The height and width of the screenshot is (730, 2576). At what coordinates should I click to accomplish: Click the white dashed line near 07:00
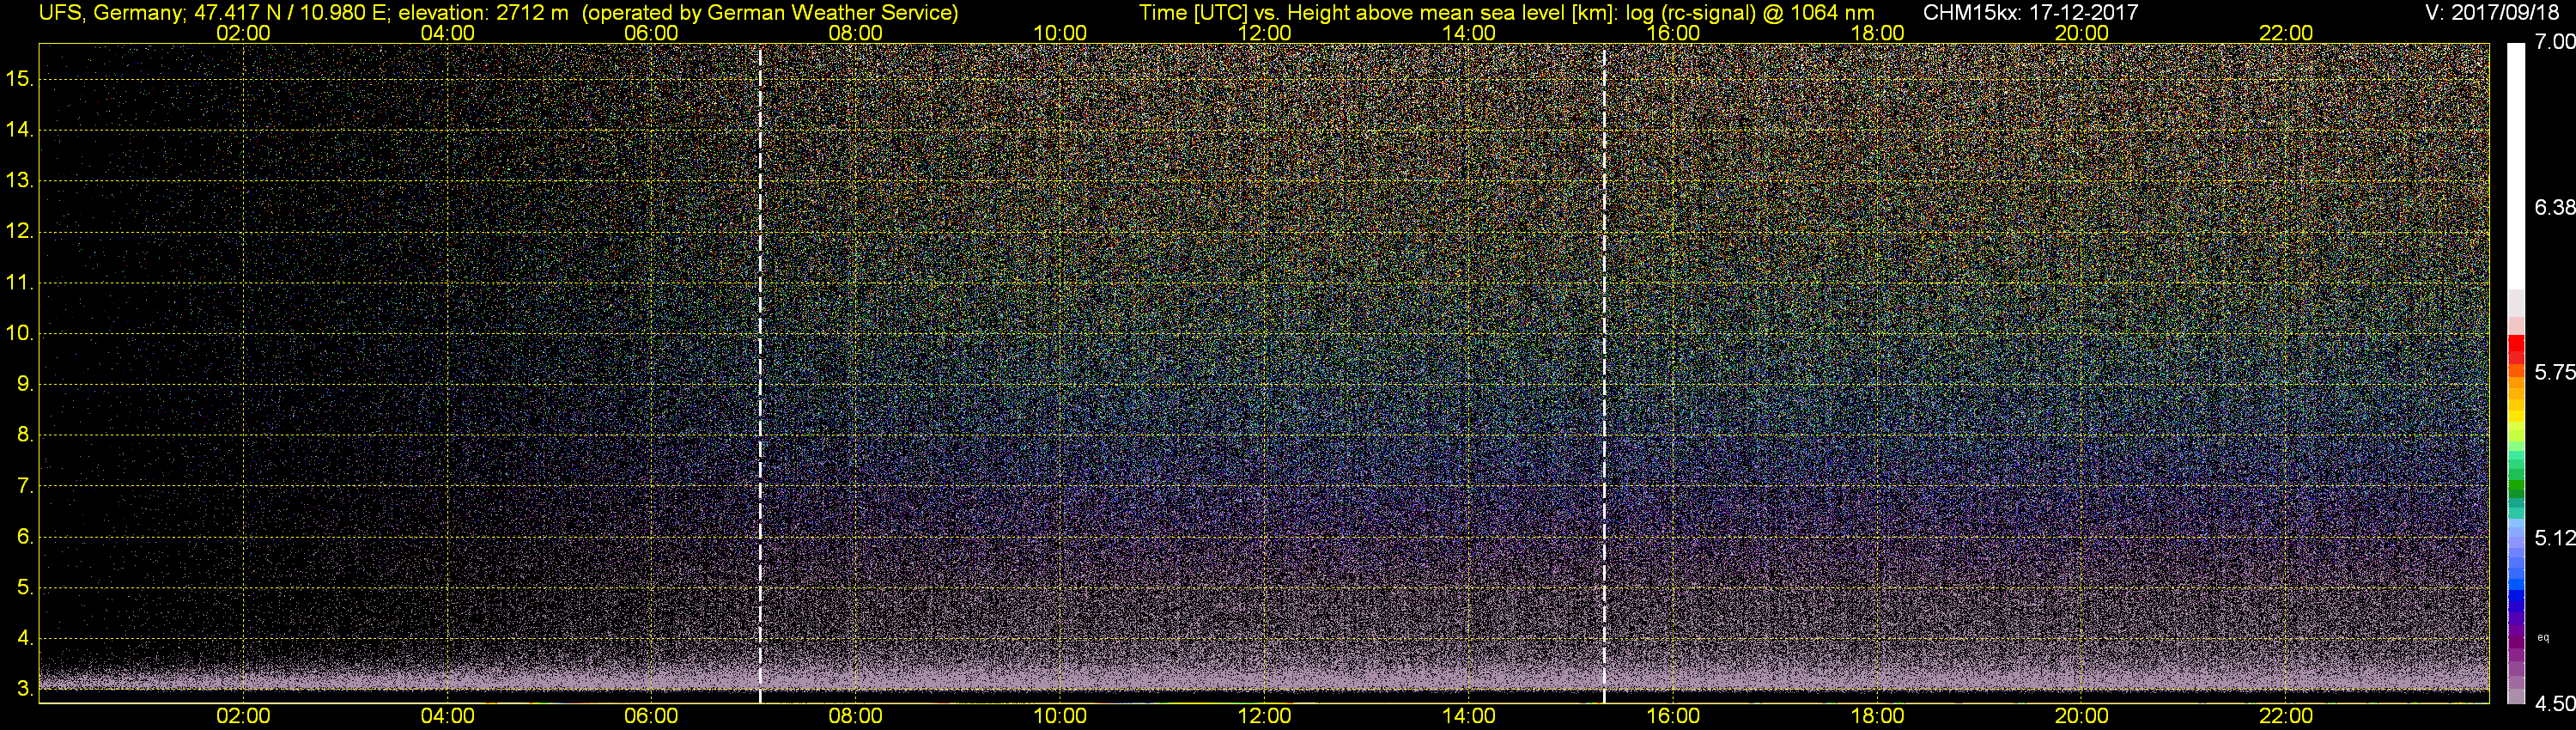click(760, 374)
